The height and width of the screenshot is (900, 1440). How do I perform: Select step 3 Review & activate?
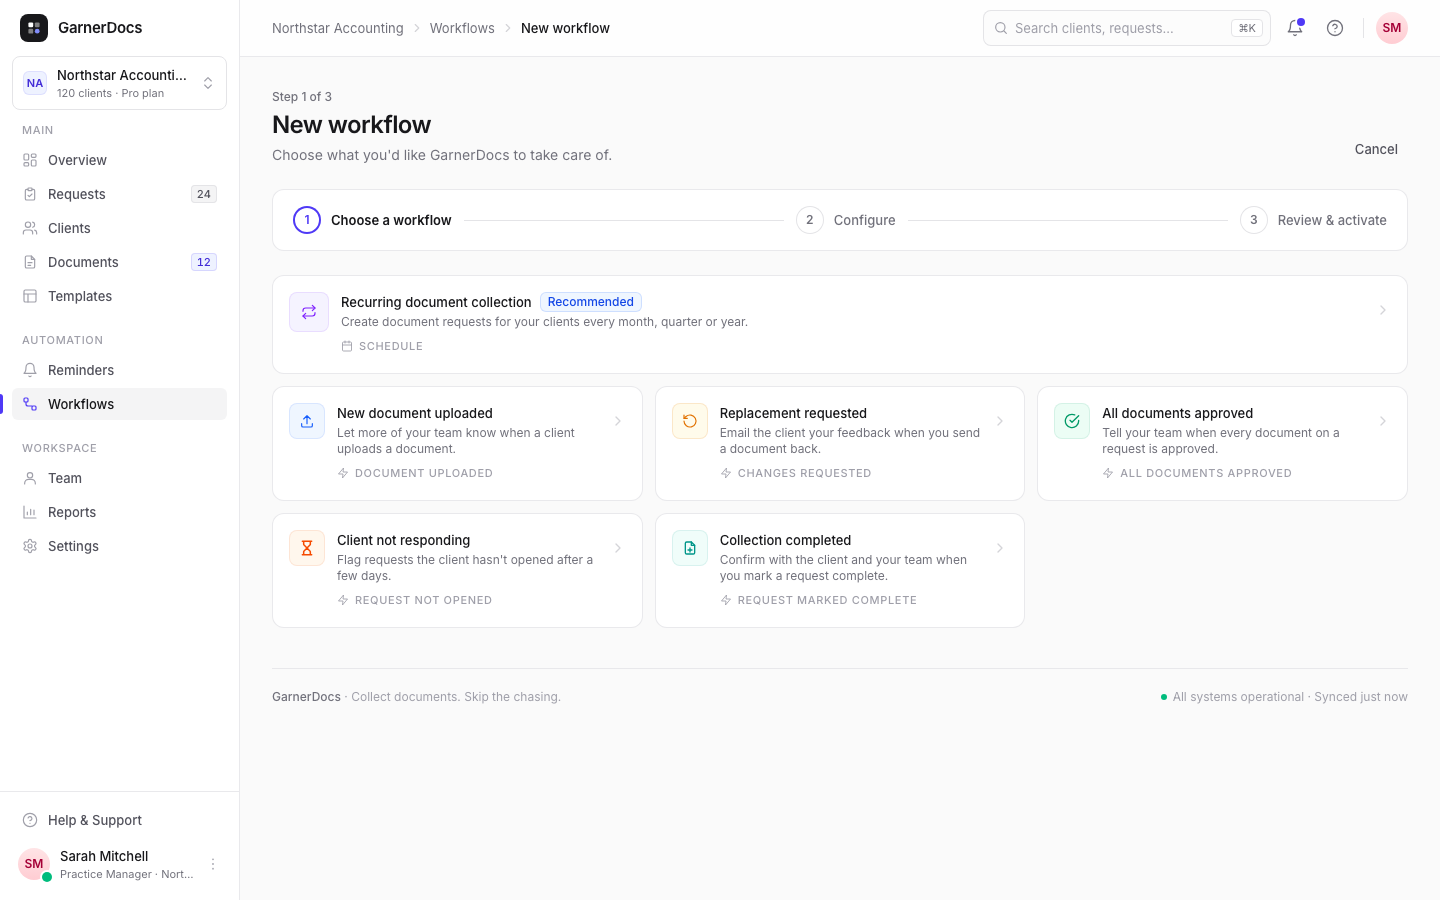[x=1313, y=220]
